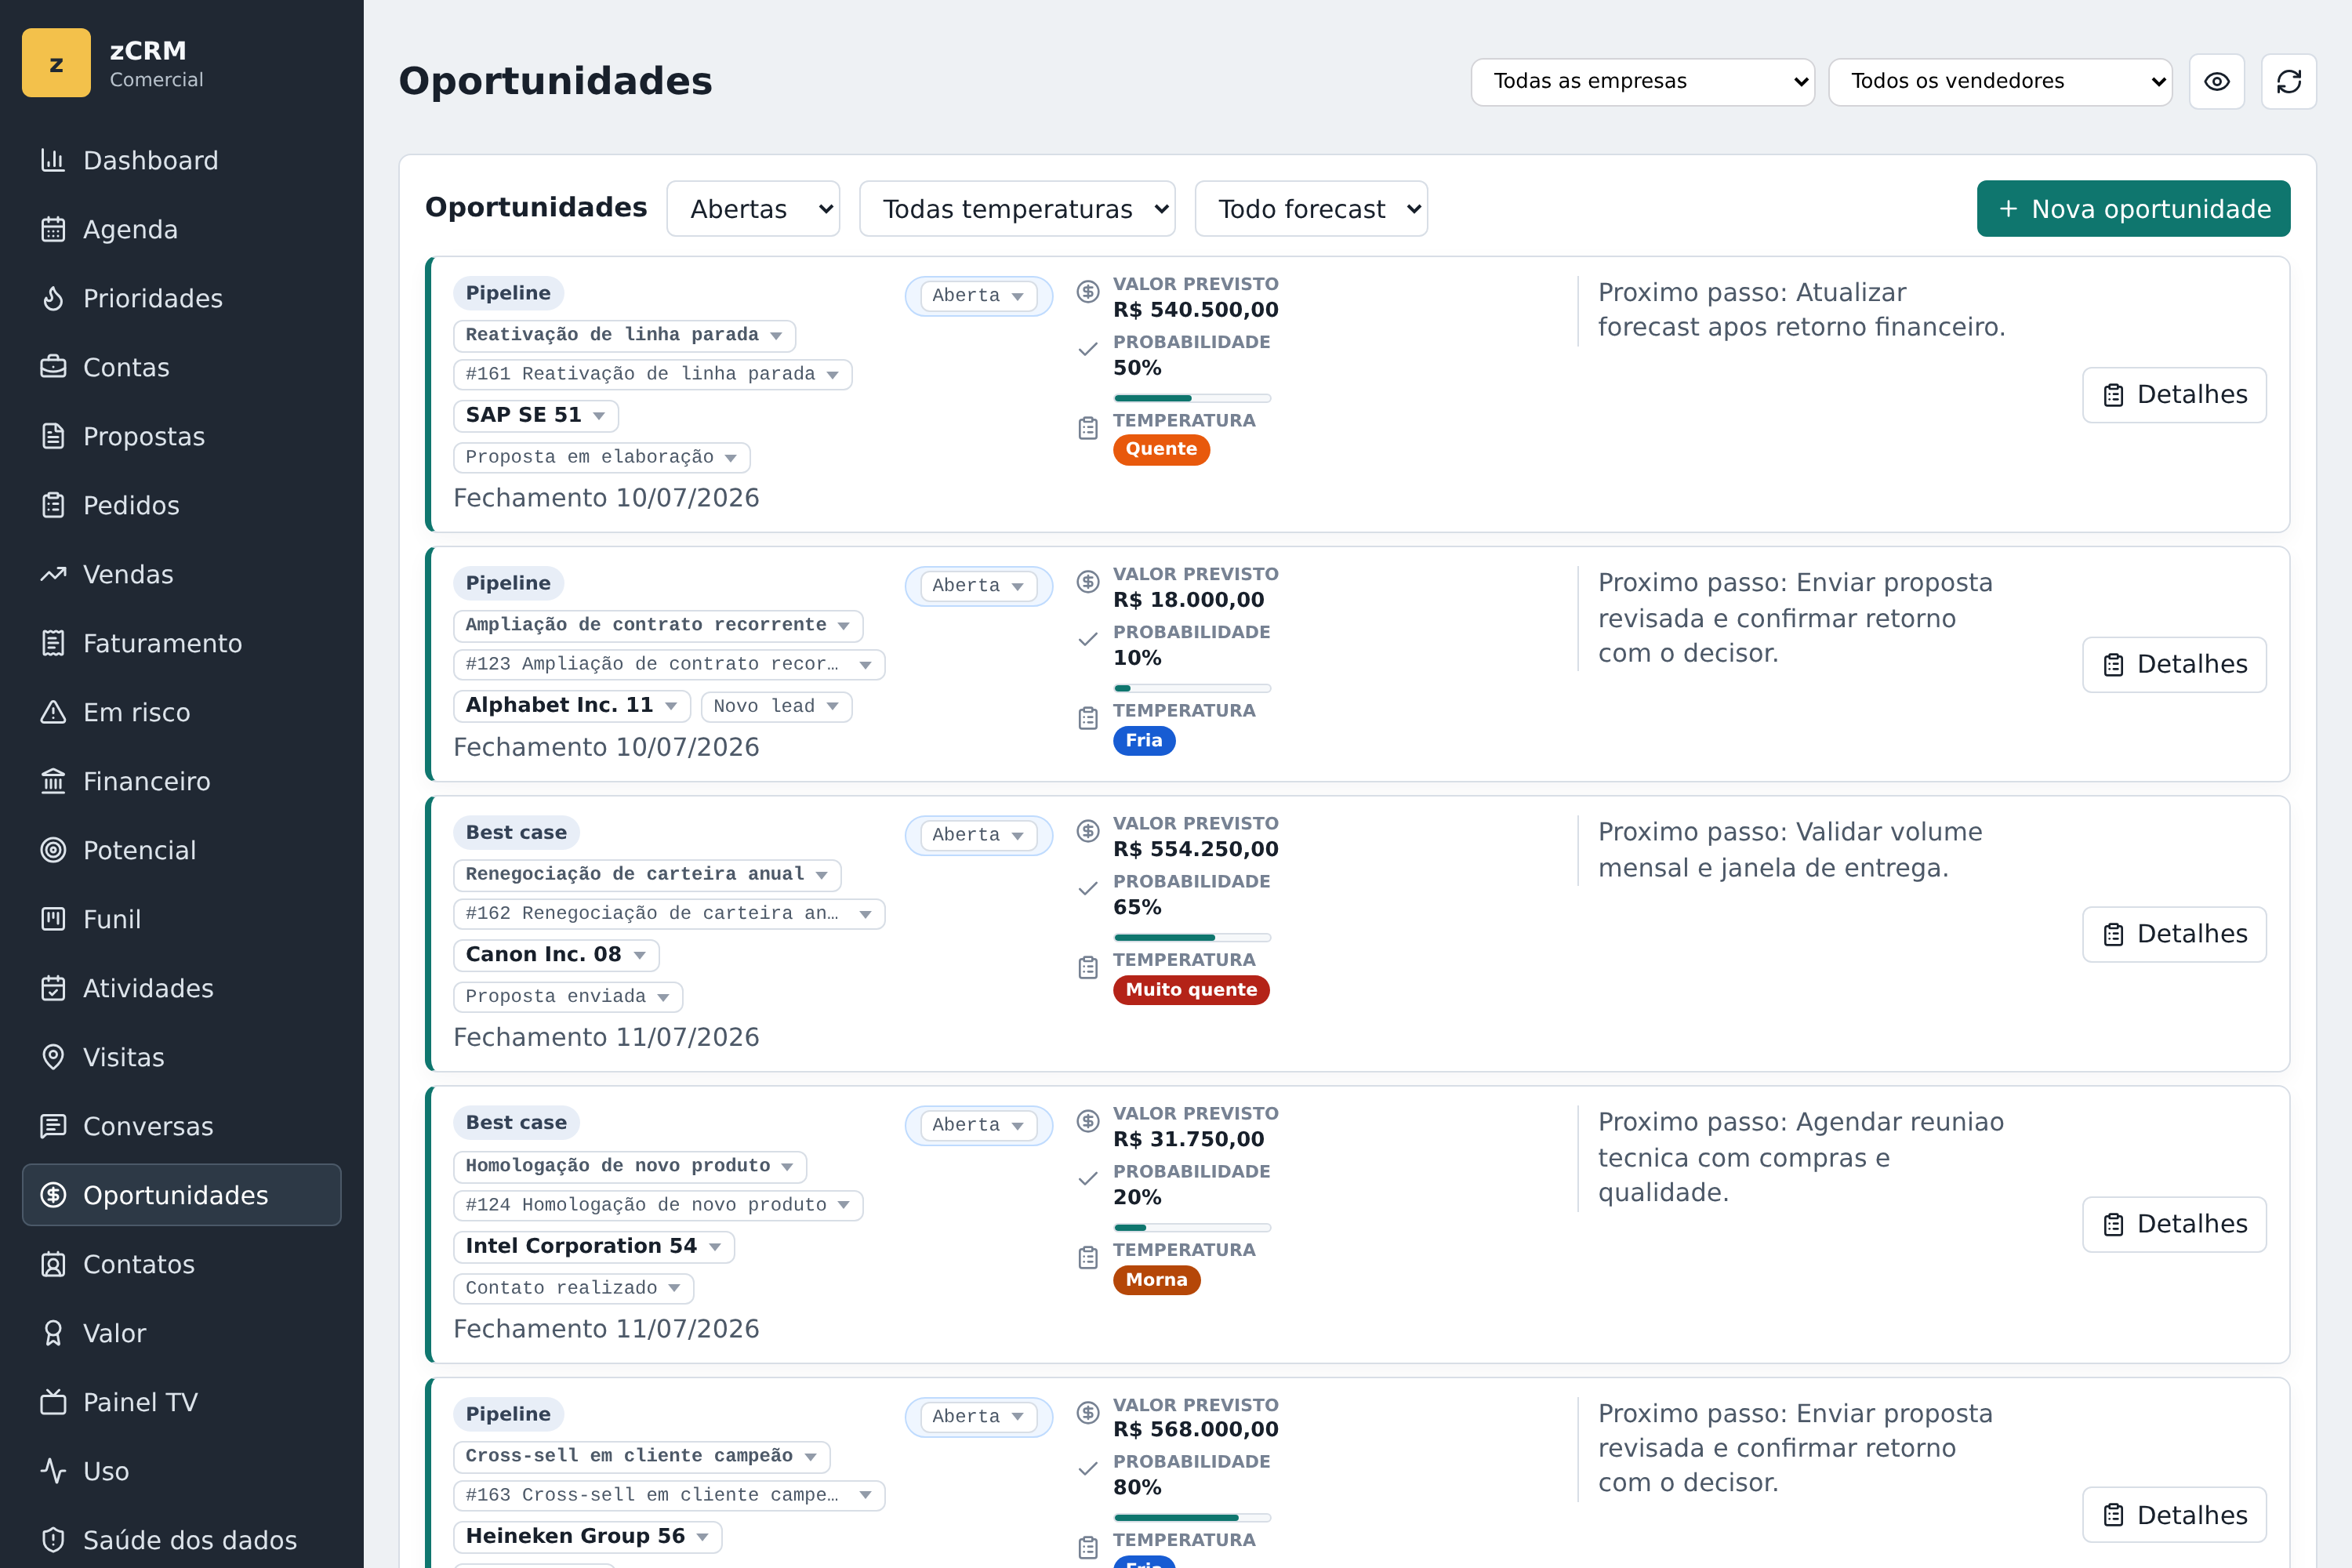Click the Visitas map pin icon
Image resolution: width=2352 pixels, height=1568 pixels.
coord(53,1057)
